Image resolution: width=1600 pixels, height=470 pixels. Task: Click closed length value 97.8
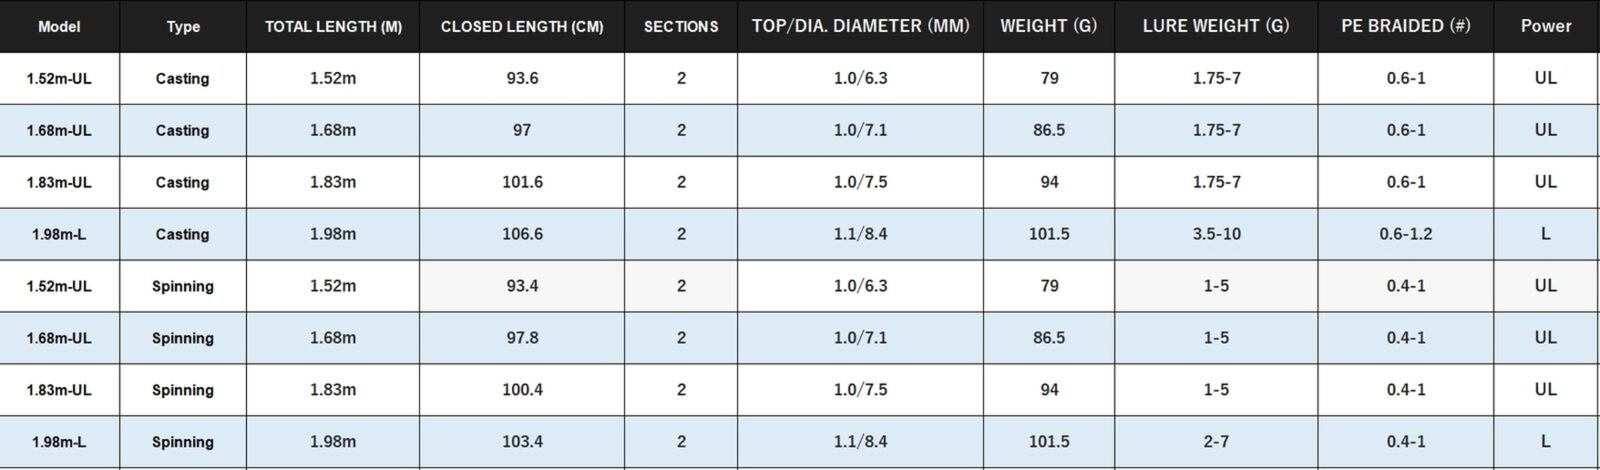(x=522, y=338)
